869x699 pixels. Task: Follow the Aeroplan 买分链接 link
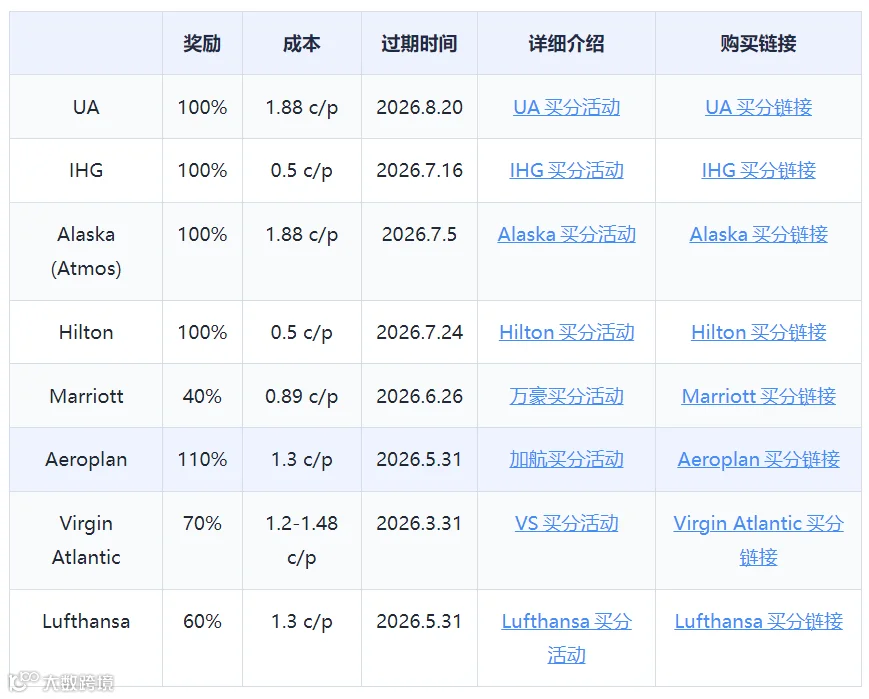pyautogui.click(x=758, y=460)
